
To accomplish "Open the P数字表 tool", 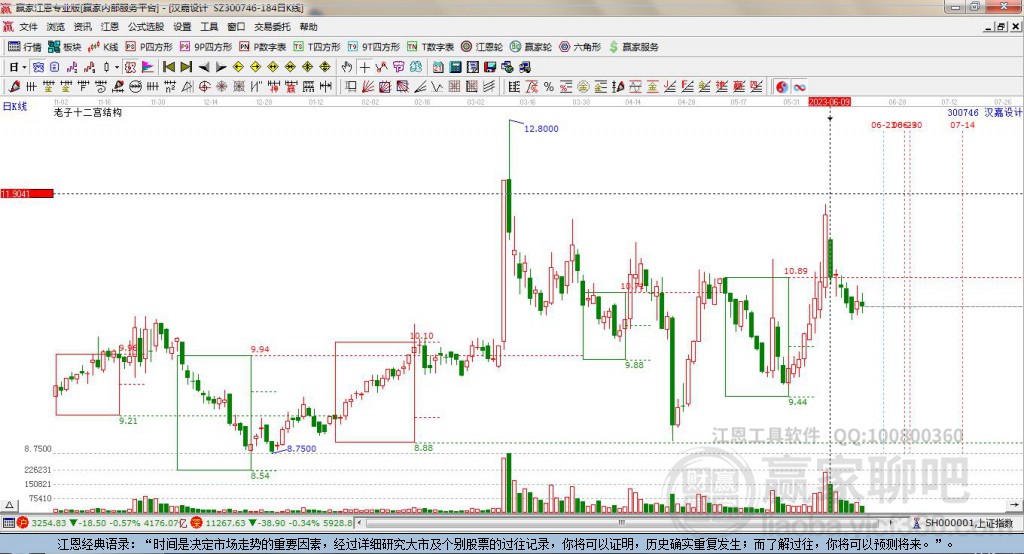I will 263,47.
